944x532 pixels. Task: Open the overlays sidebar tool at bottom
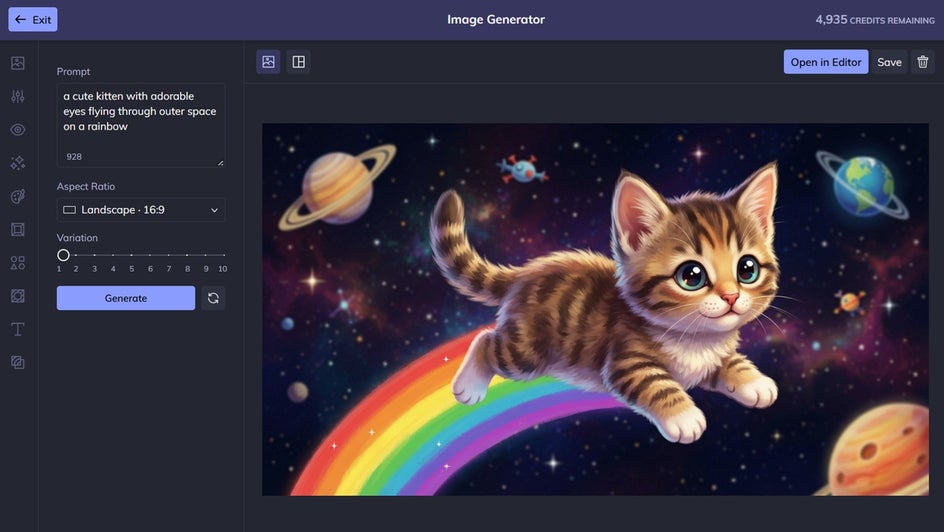[17, 362]
